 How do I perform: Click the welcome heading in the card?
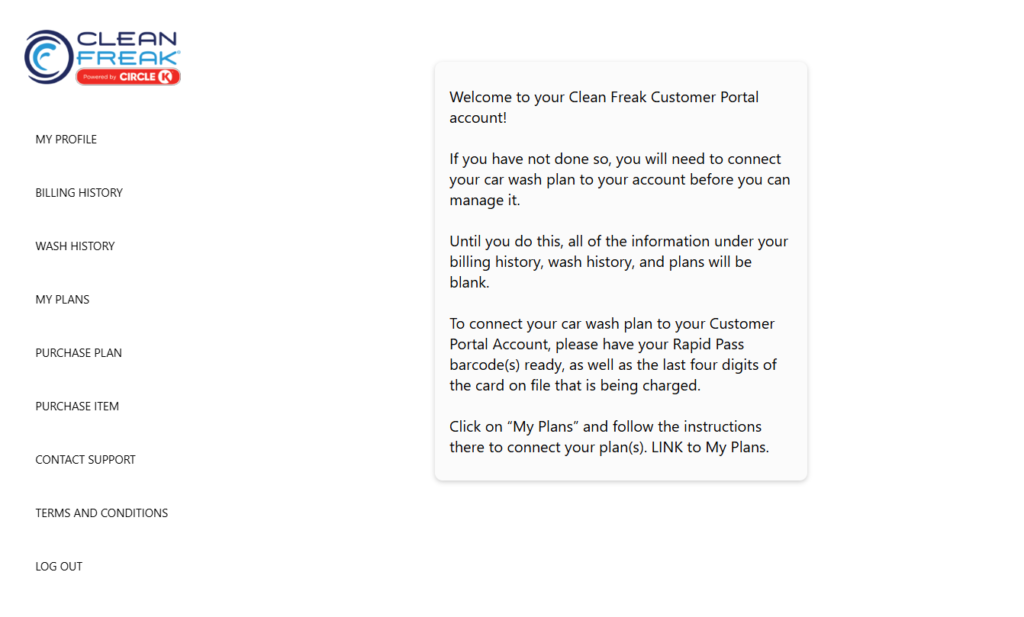(x=604, y=107)
